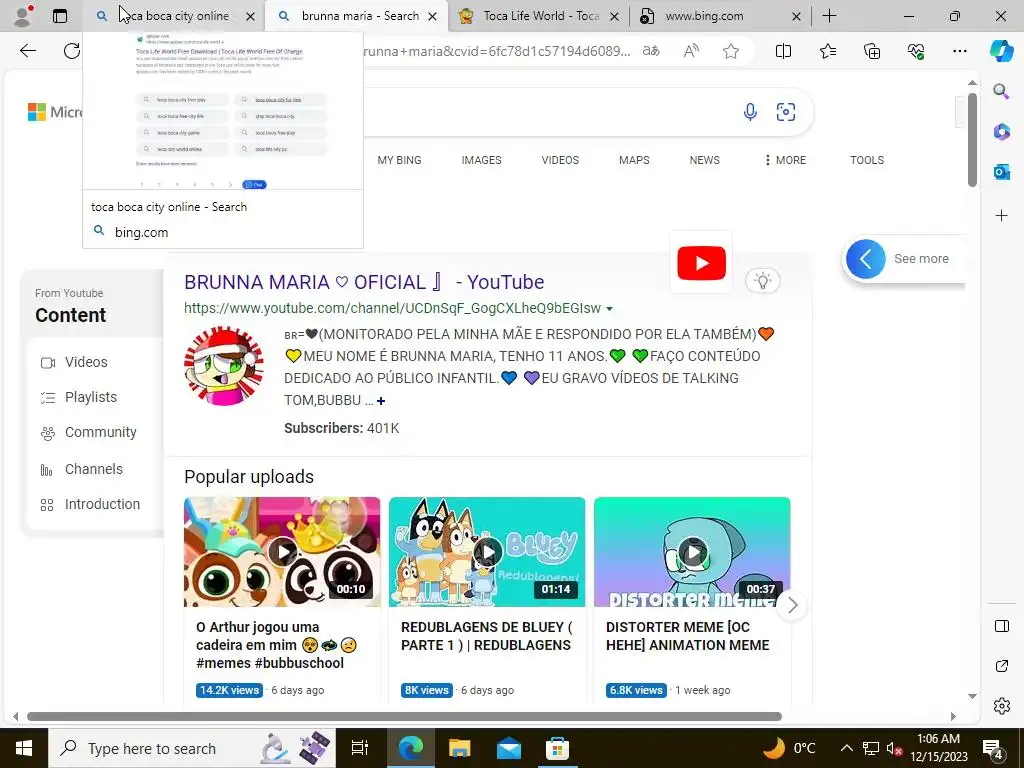
Task: Open Mail app from taskbar
Action: pos(509,748)
